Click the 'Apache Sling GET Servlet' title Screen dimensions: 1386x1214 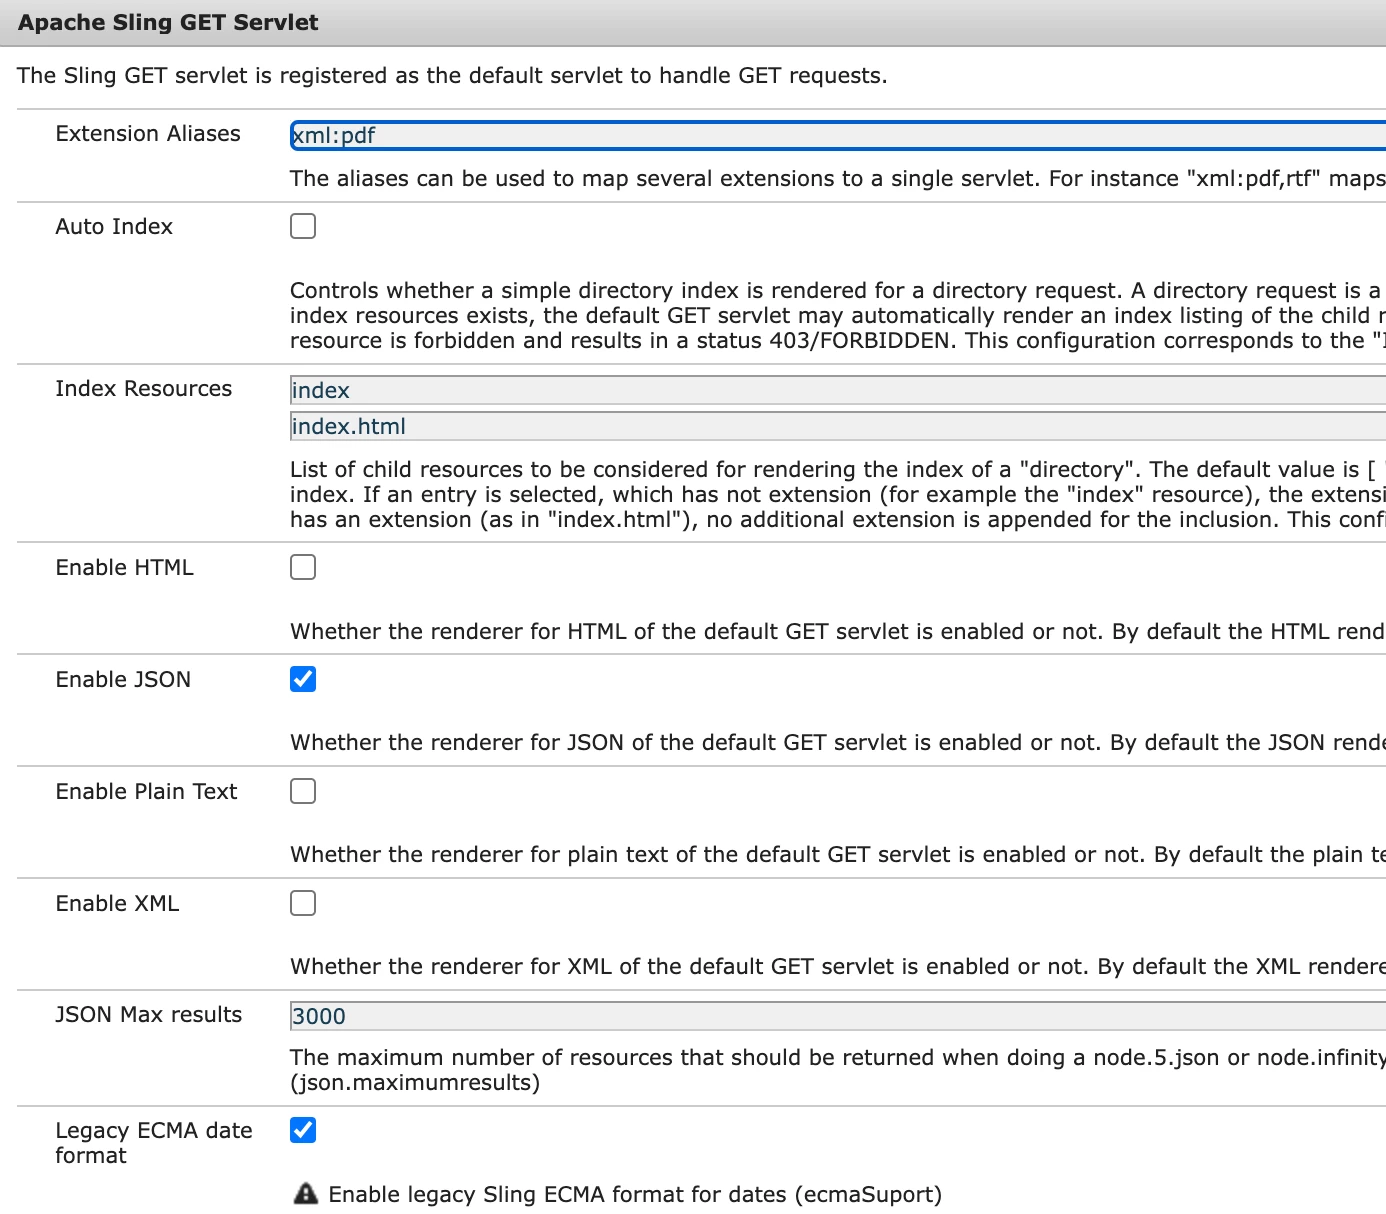tap(168, 23)
